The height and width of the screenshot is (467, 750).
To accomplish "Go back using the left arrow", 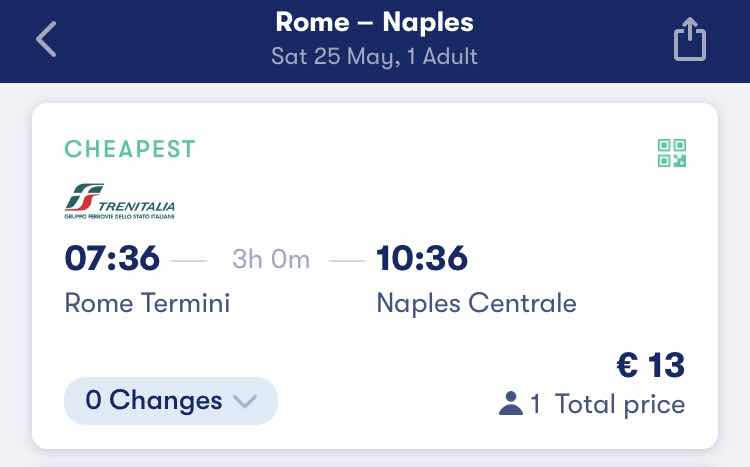I will coord(46,39).
